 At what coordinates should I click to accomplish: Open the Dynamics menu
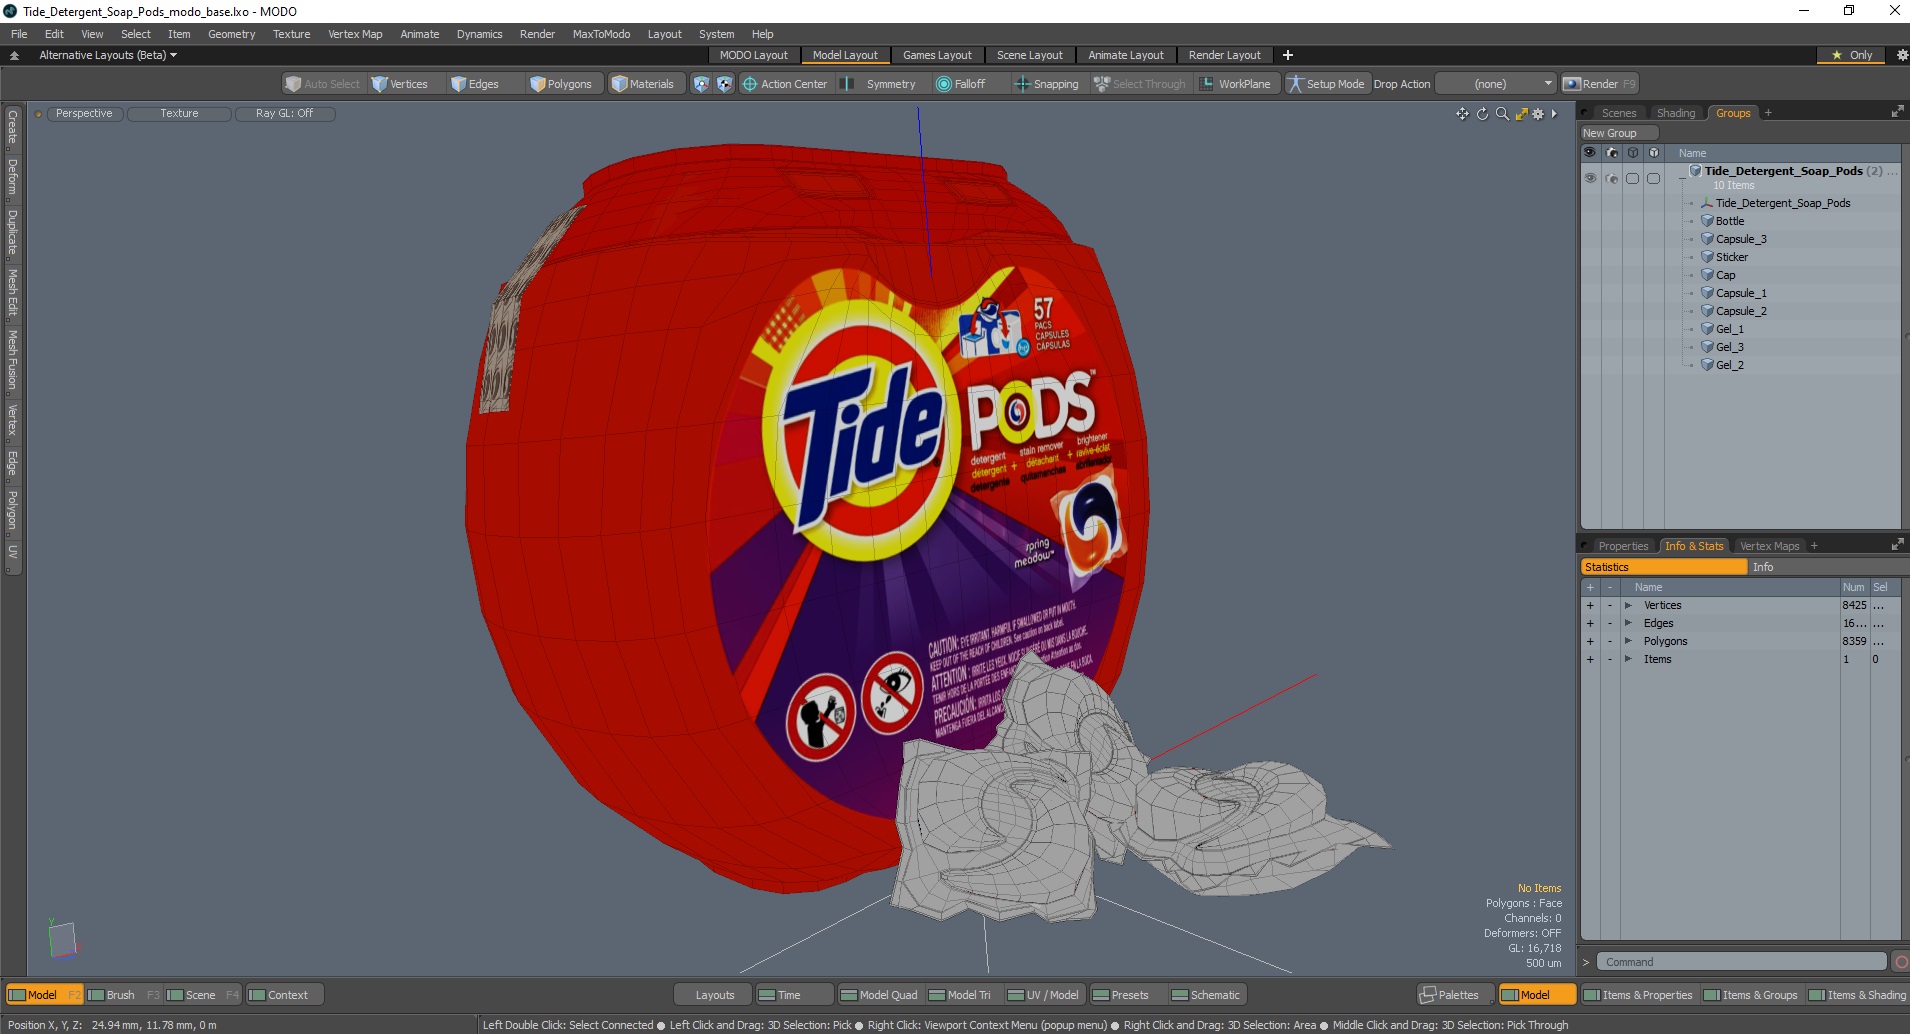click(479, 34)
